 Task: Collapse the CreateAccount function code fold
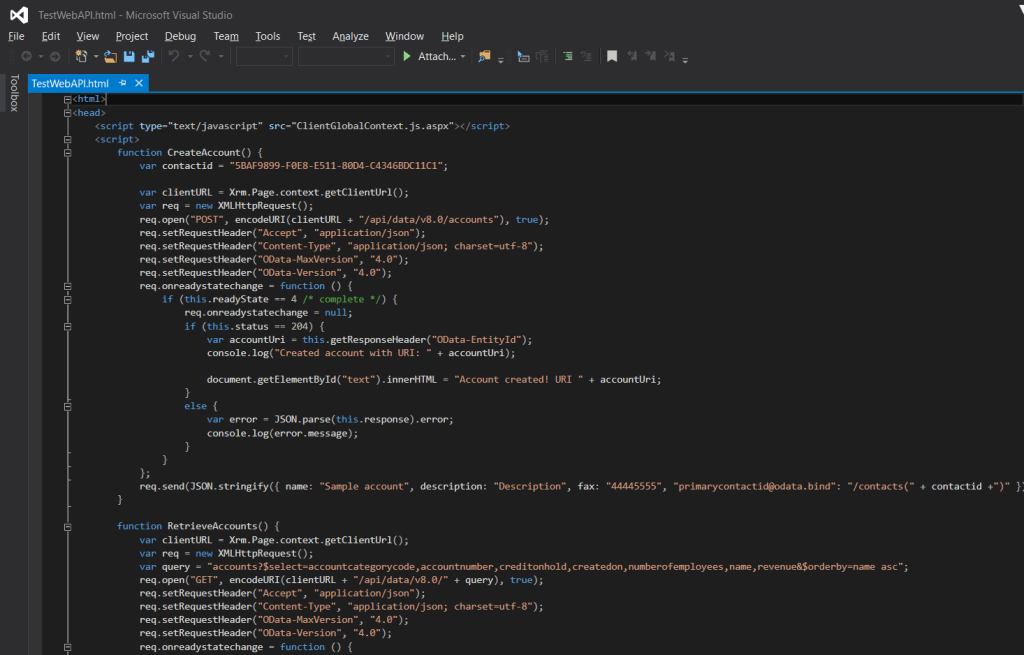click(x=66, y=152)
